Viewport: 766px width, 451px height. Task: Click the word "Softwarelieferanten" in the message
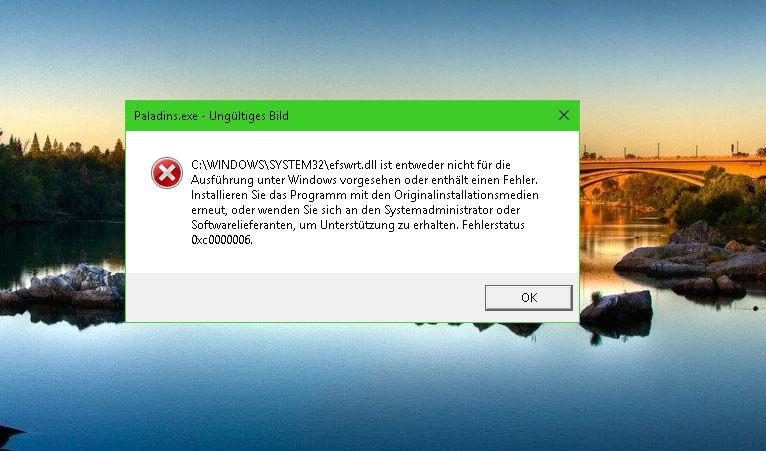click(242, 225)
